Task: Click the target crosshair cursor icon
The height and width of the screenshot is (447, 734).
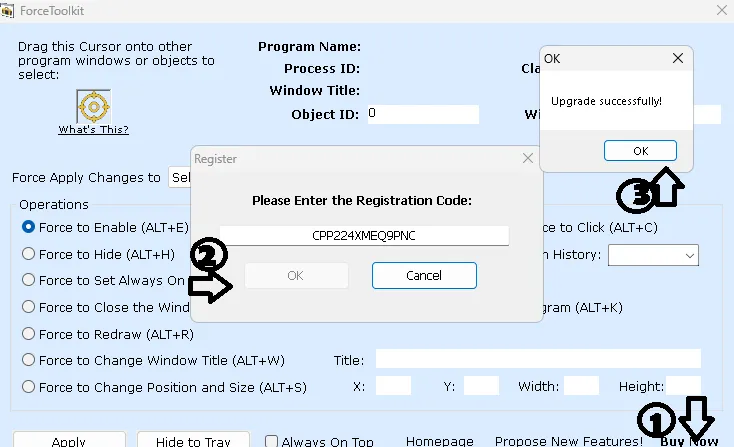Action: click(93, 105)
